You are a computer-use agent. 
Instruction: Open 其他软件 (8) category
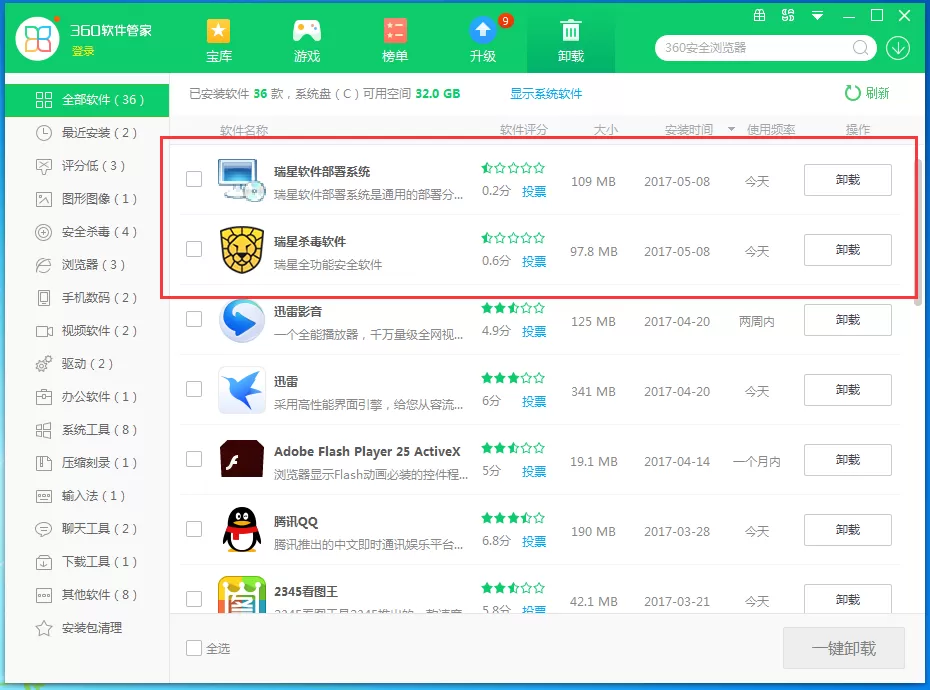pyautogui.click(x=87, y=595)
